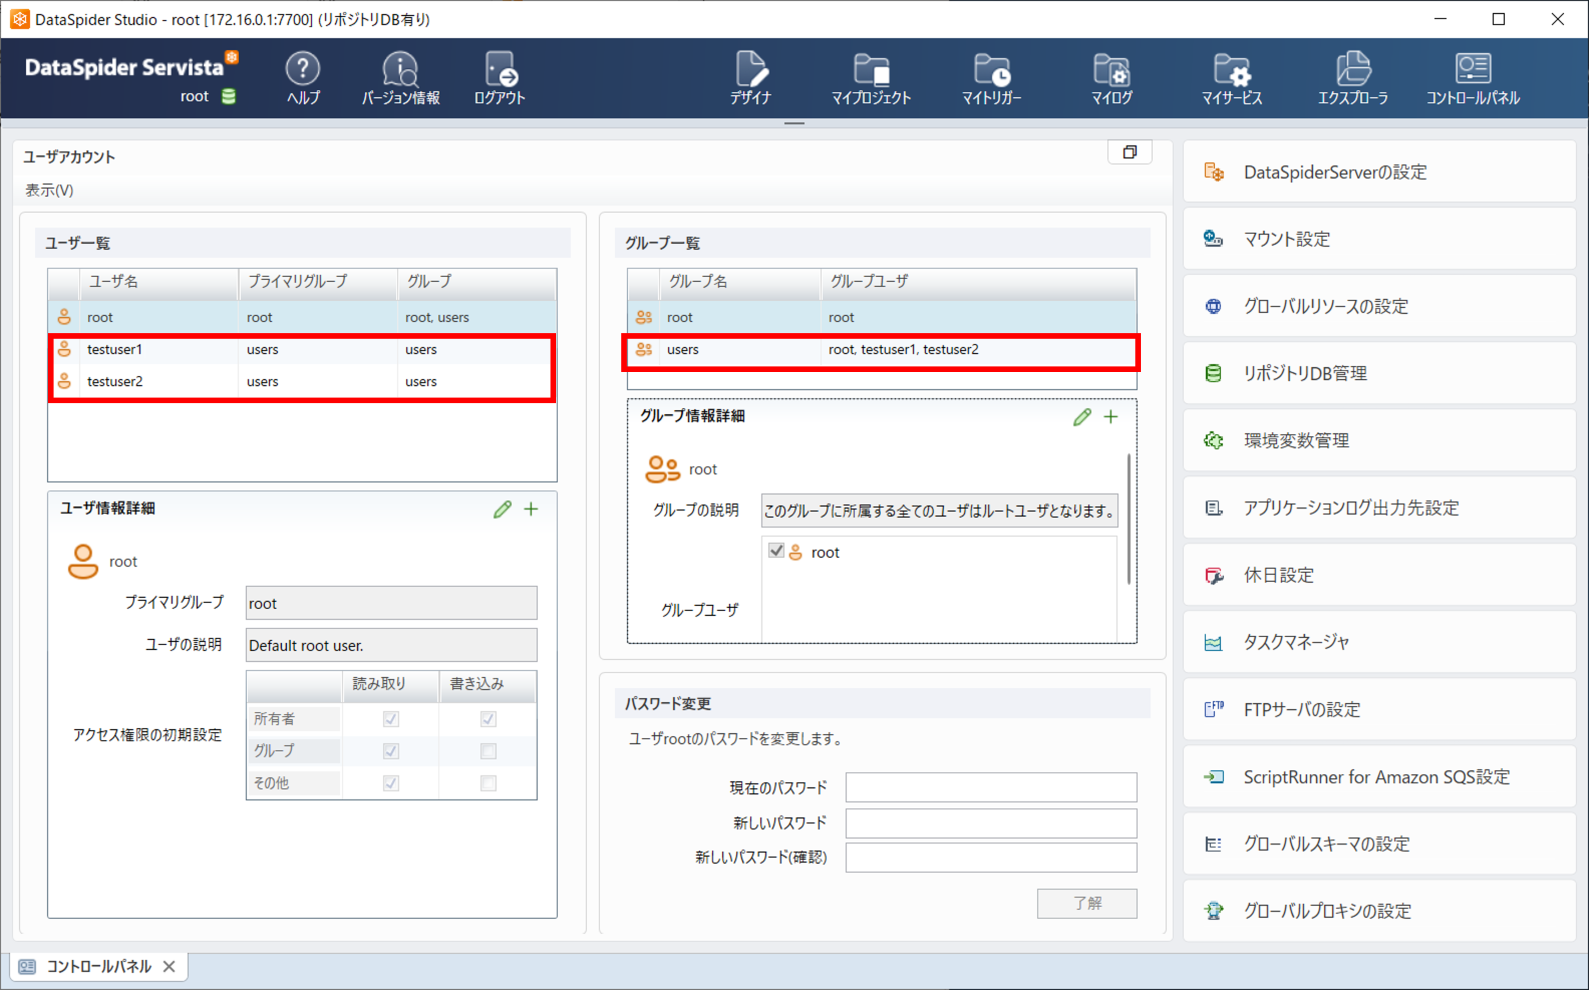Click the group details vertical scrollbar
The image size is (1589, 990).
1129,519
